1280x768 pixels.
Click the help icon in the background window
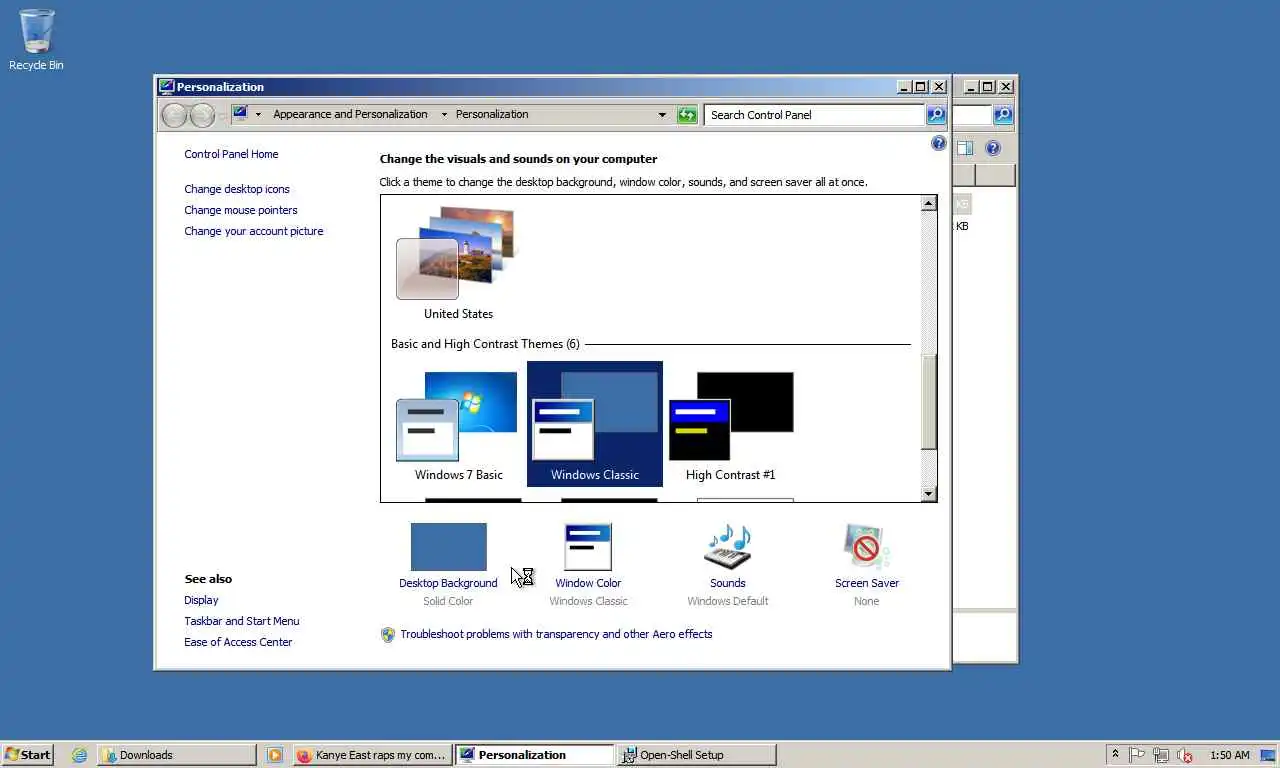point(993,148)
